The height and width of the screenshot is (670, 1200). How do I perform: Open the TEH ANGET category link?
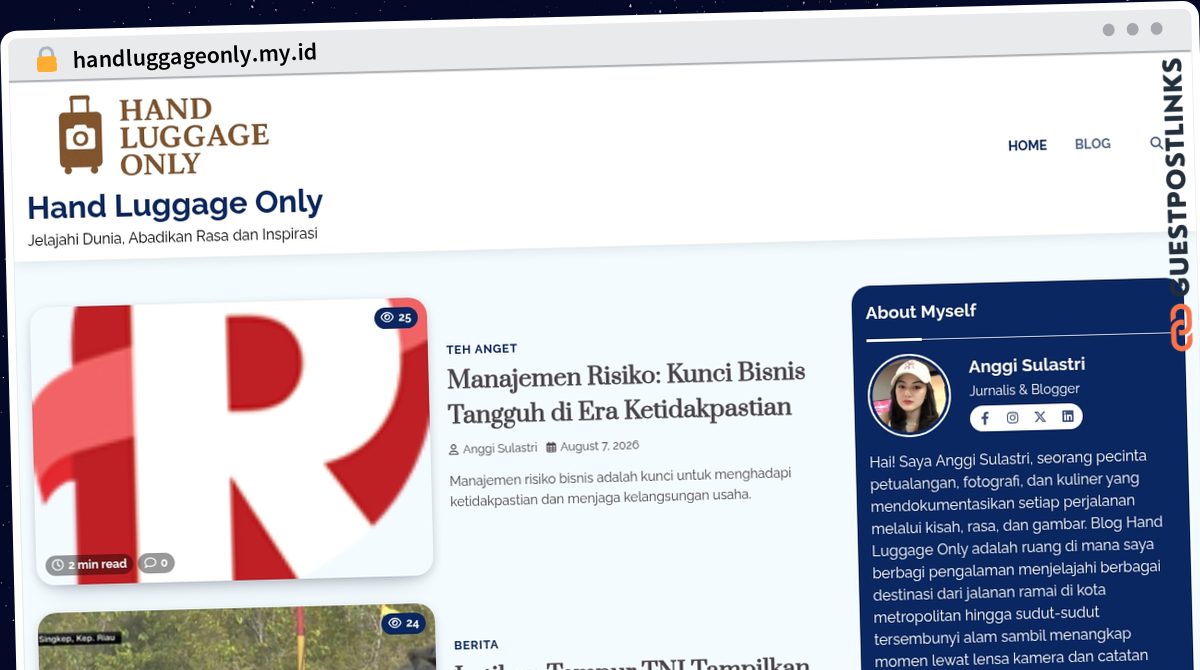click(x=482, y=349)
